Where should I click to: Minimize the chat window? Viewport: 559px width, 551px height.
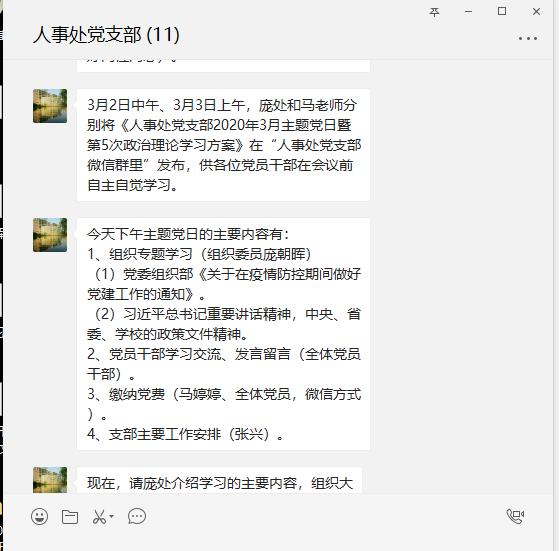click(x=468, y=12)
